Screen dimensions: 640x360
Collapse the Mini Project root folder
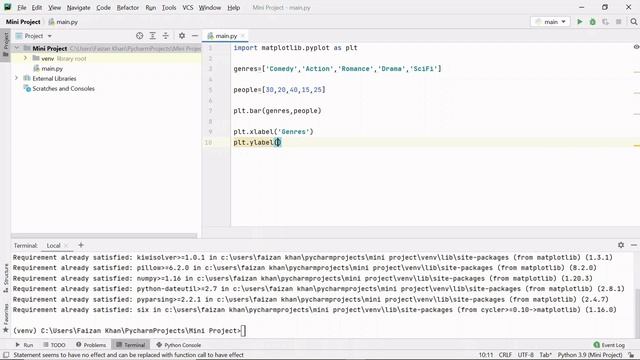click(x=17, y=48)
